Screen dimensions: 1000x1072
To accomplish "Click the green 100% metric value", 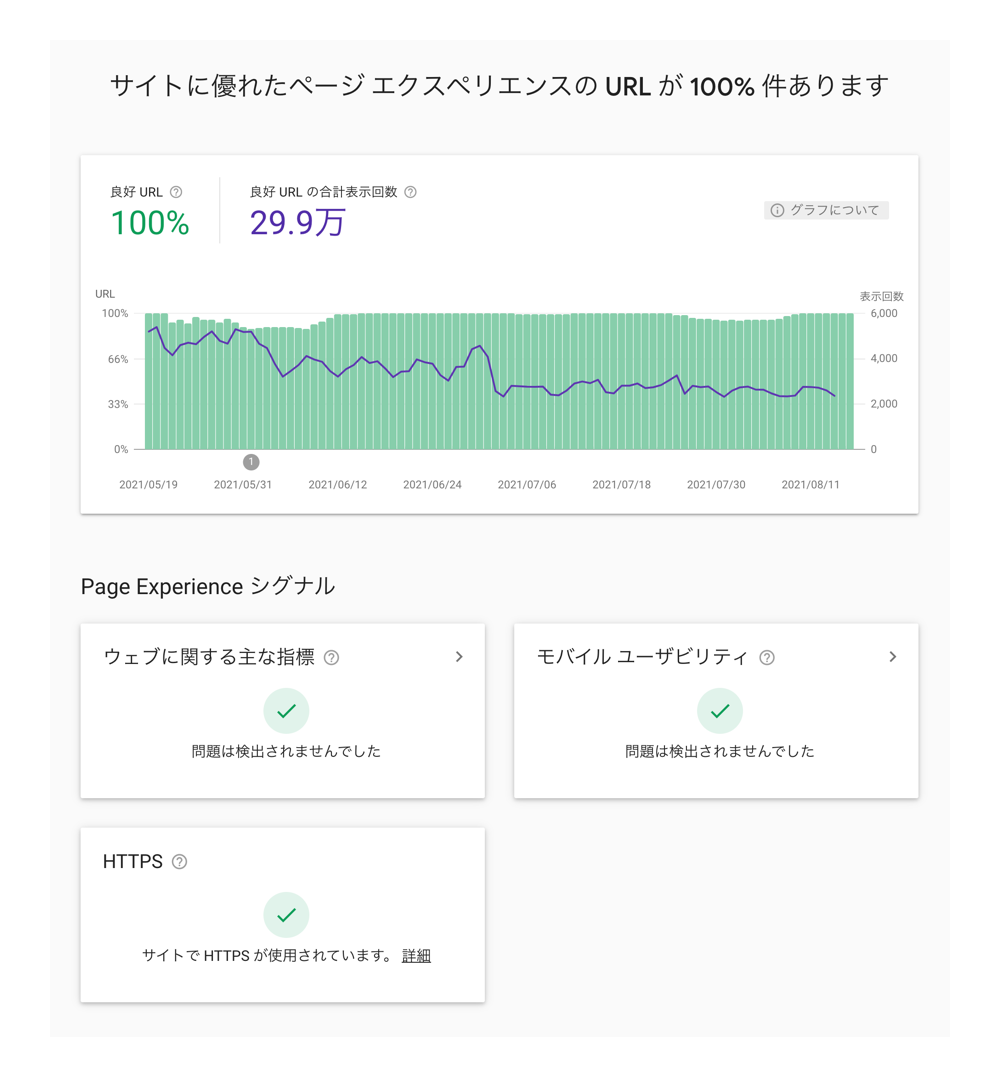I will (148, 224).
